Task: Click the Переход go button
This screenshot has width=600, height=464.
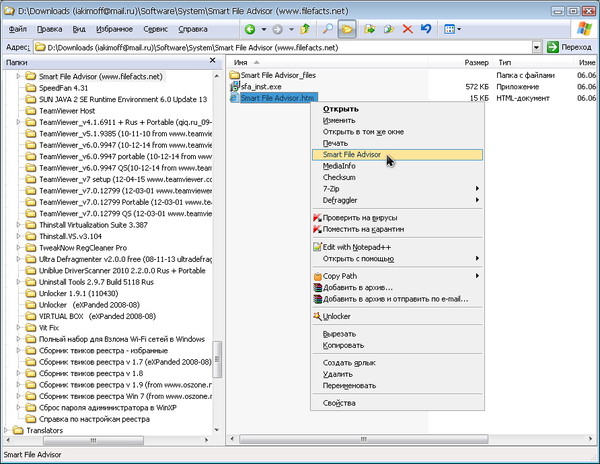Action: [x=569, y=47]
